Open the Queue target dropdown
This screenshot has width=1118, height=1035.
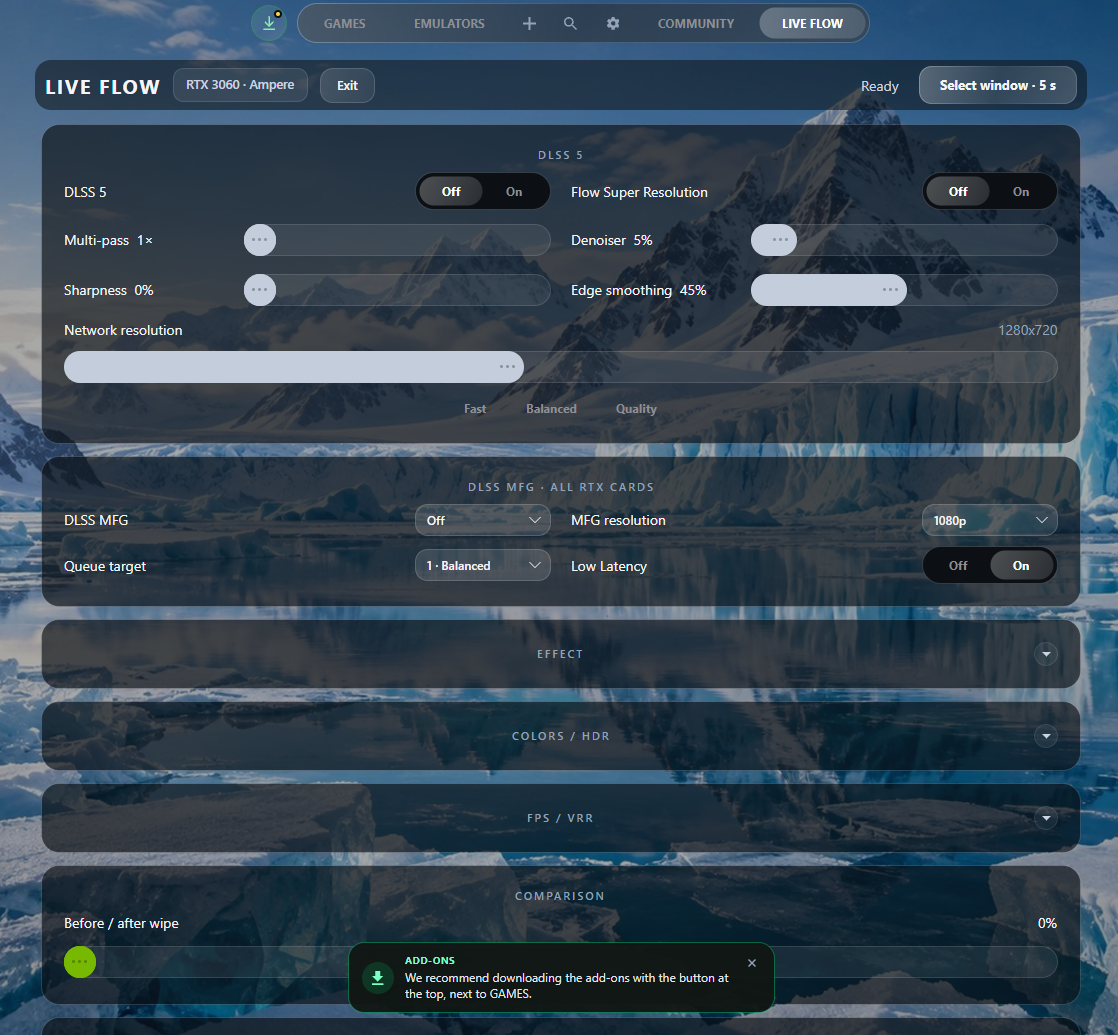(x=483, y=565)
